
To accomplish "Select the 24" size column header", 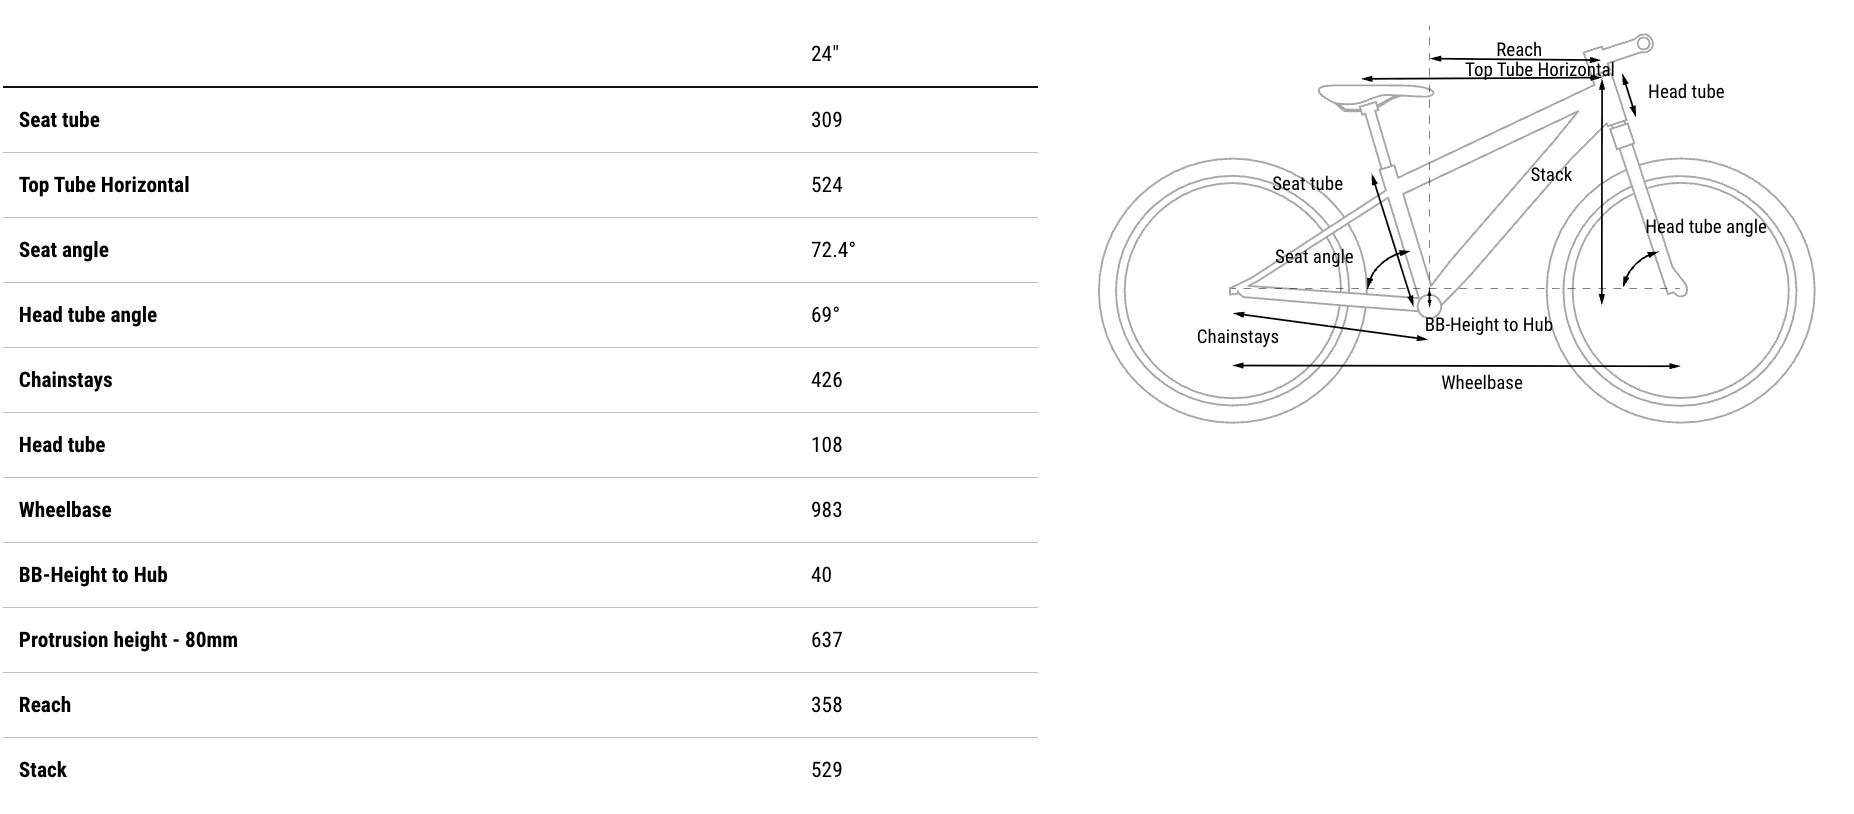I will click(x=824, y=54).
